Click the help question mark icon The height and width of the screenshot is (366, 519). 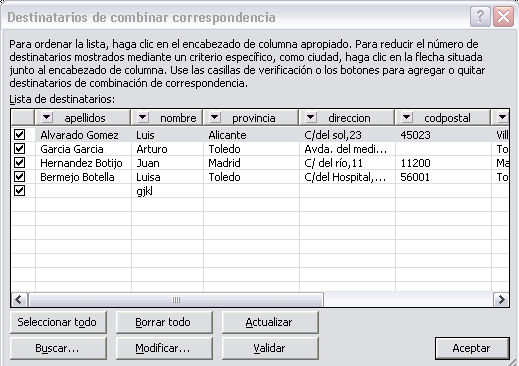(x=480, y=16)
